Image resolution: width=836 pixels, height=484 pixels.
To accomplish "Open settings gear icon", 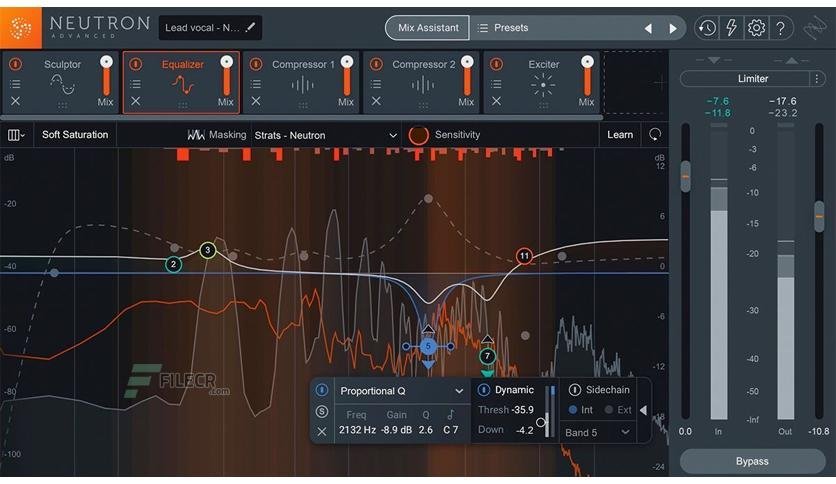I will [x=756, y=28].
